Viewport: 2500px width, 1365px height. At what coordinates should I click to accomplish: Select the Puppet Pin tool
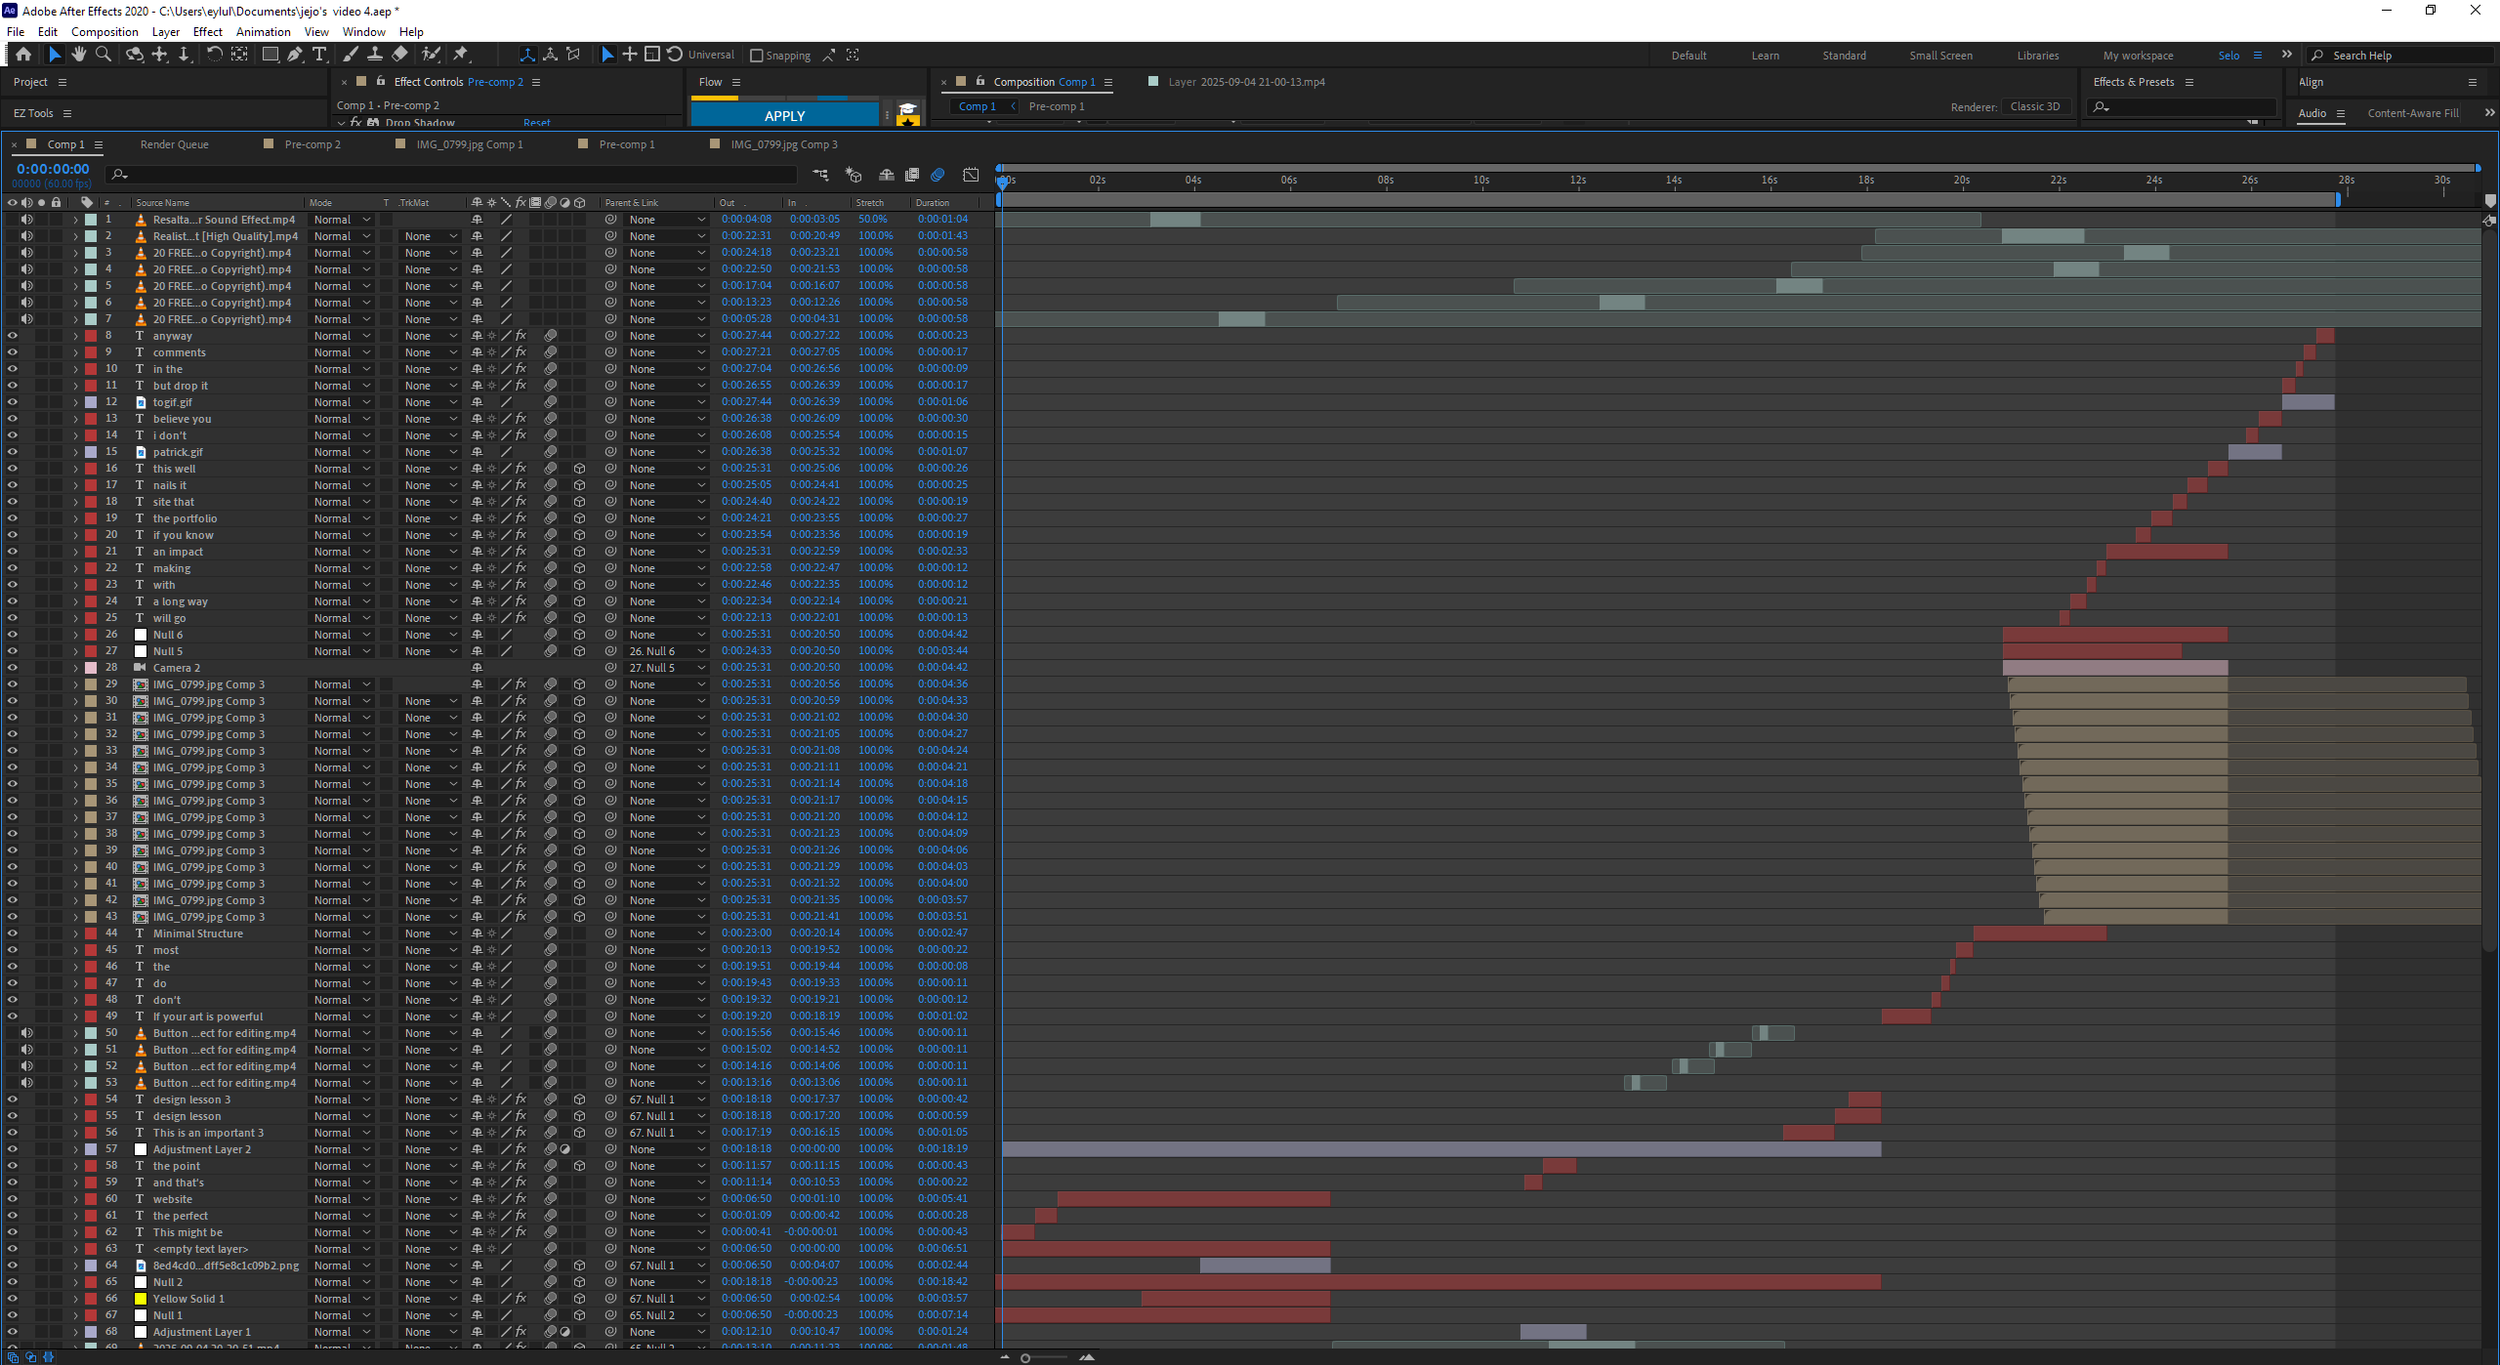coord(461,55)
